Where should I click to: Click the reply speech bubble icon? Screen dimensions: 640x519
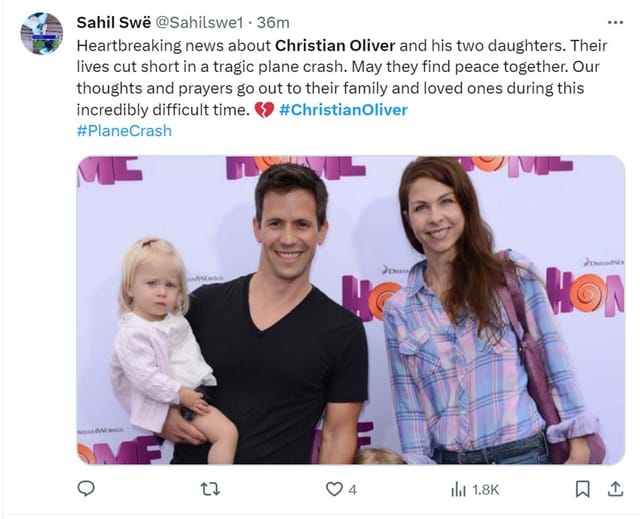(x=86, y=489)
